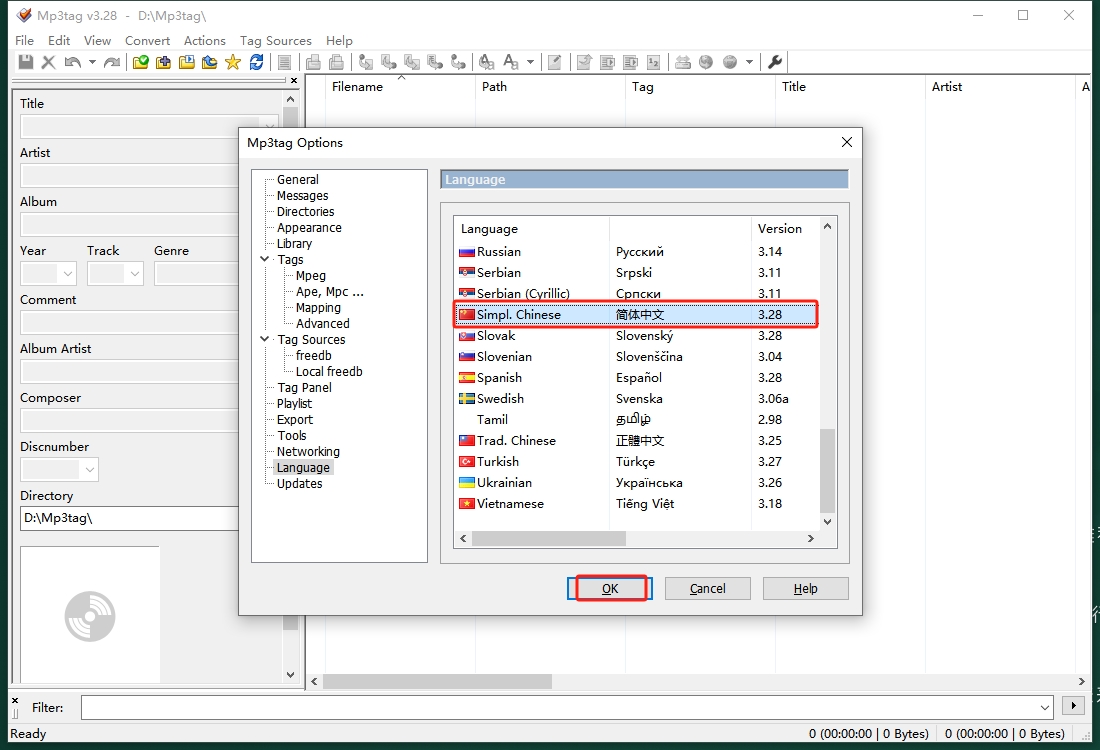Click the Cancel button in options dialog
The image size is (1100, 750).
coord(708,589)
